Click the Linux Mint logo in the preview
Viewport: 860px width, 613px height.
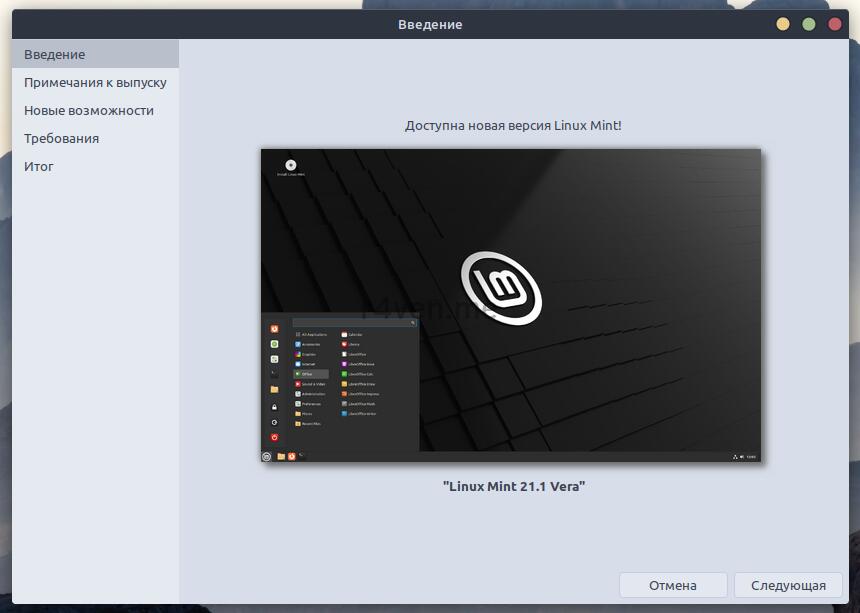pyautogui.click(x=500, y=288)
